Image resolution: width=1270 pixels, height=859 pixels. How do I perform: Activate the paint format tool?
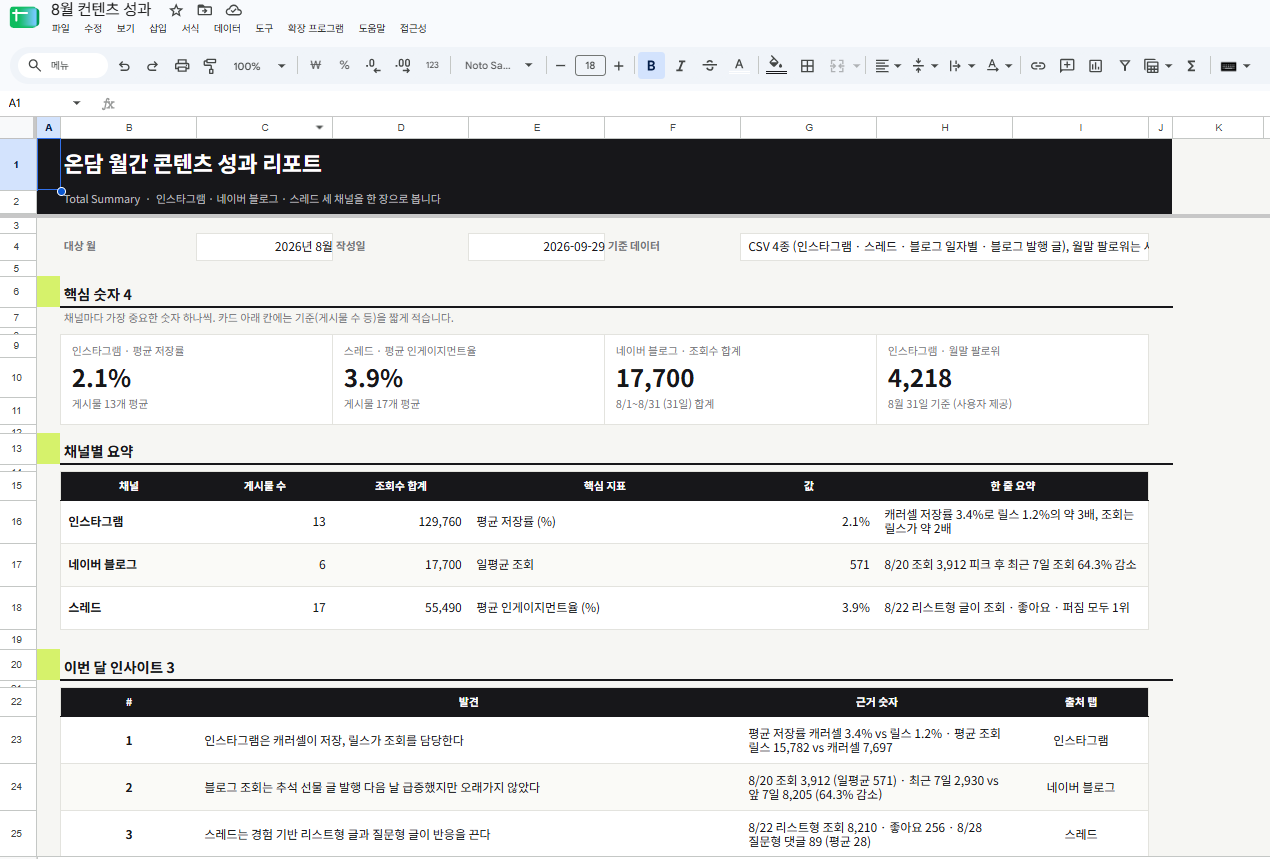[x=210, y=66]
